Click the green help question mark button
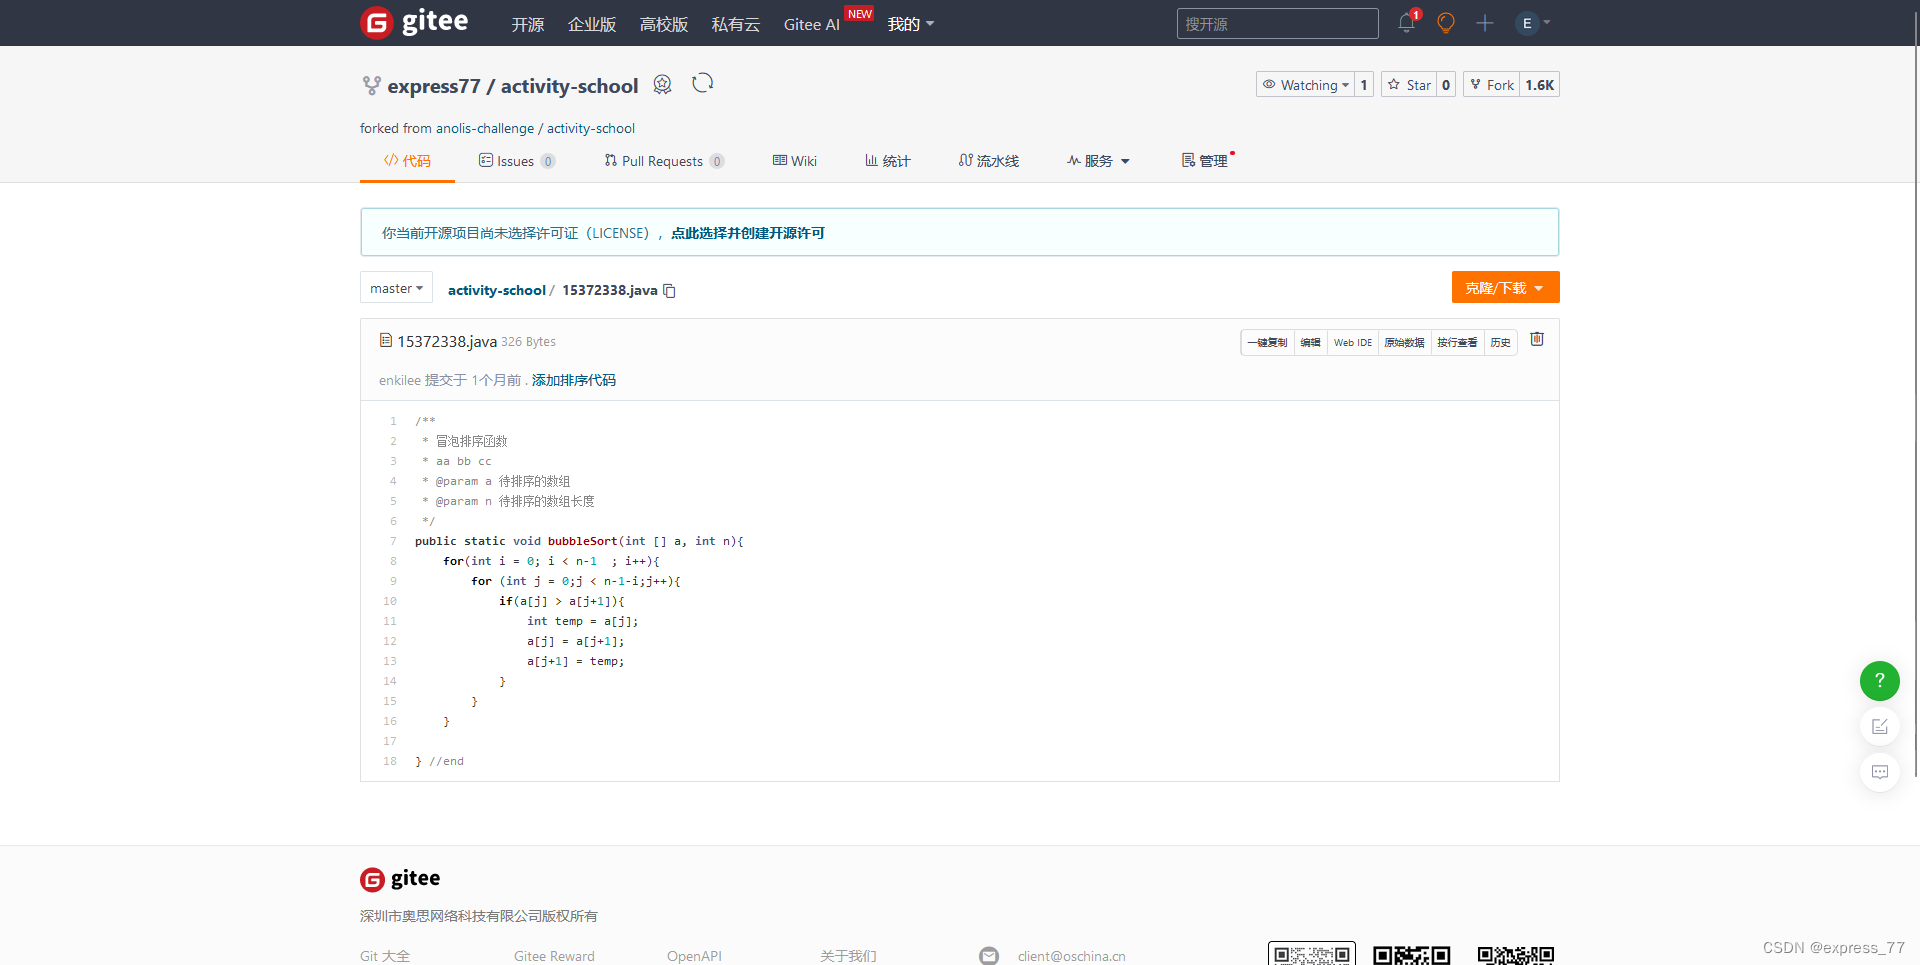The image size is (1920, 965). click(1880, 681)
